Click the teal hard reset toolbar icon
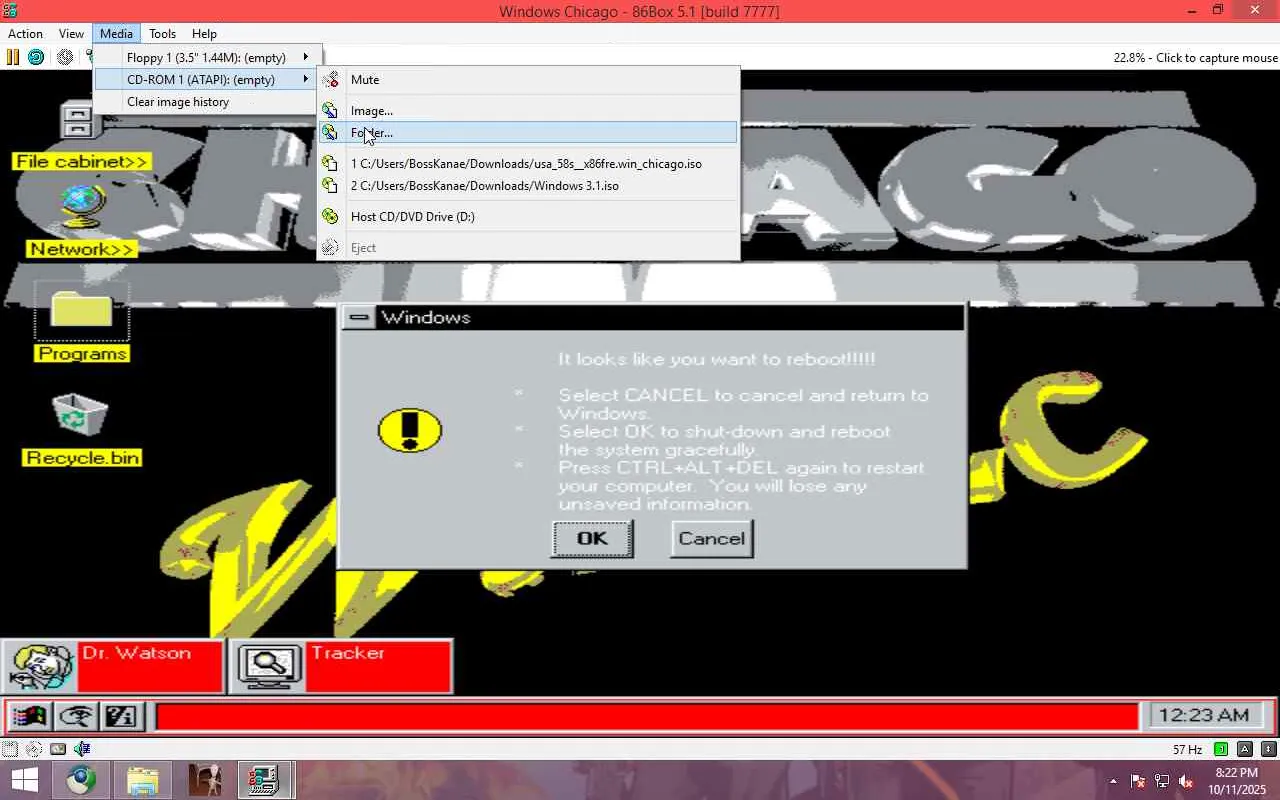Viewport: 1280px width, 800px height. [36, 57]
